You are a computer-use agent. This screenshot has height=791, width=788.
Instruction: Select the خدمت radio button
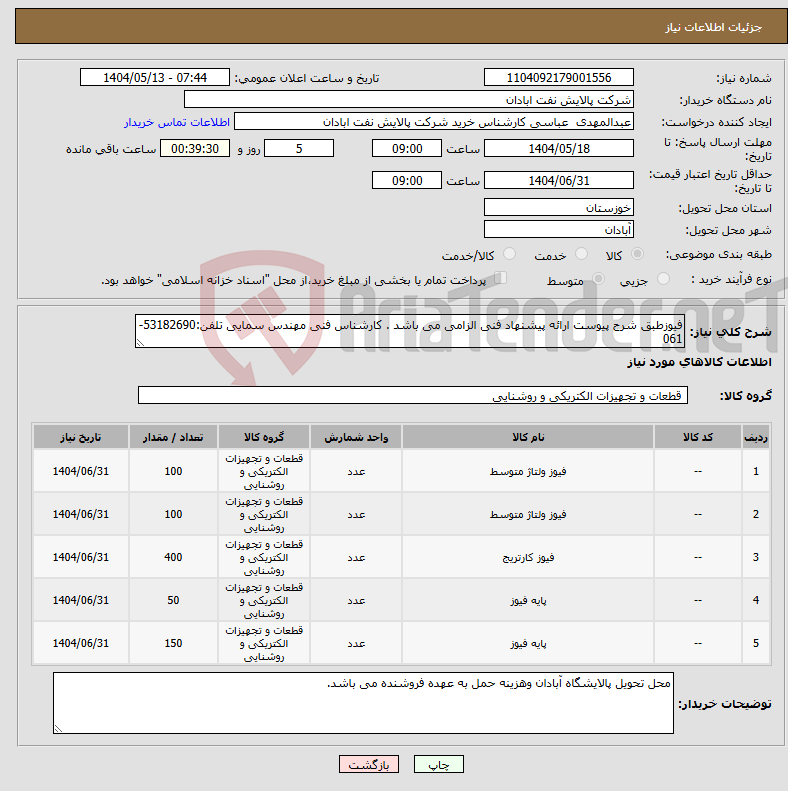pos(581,254)
